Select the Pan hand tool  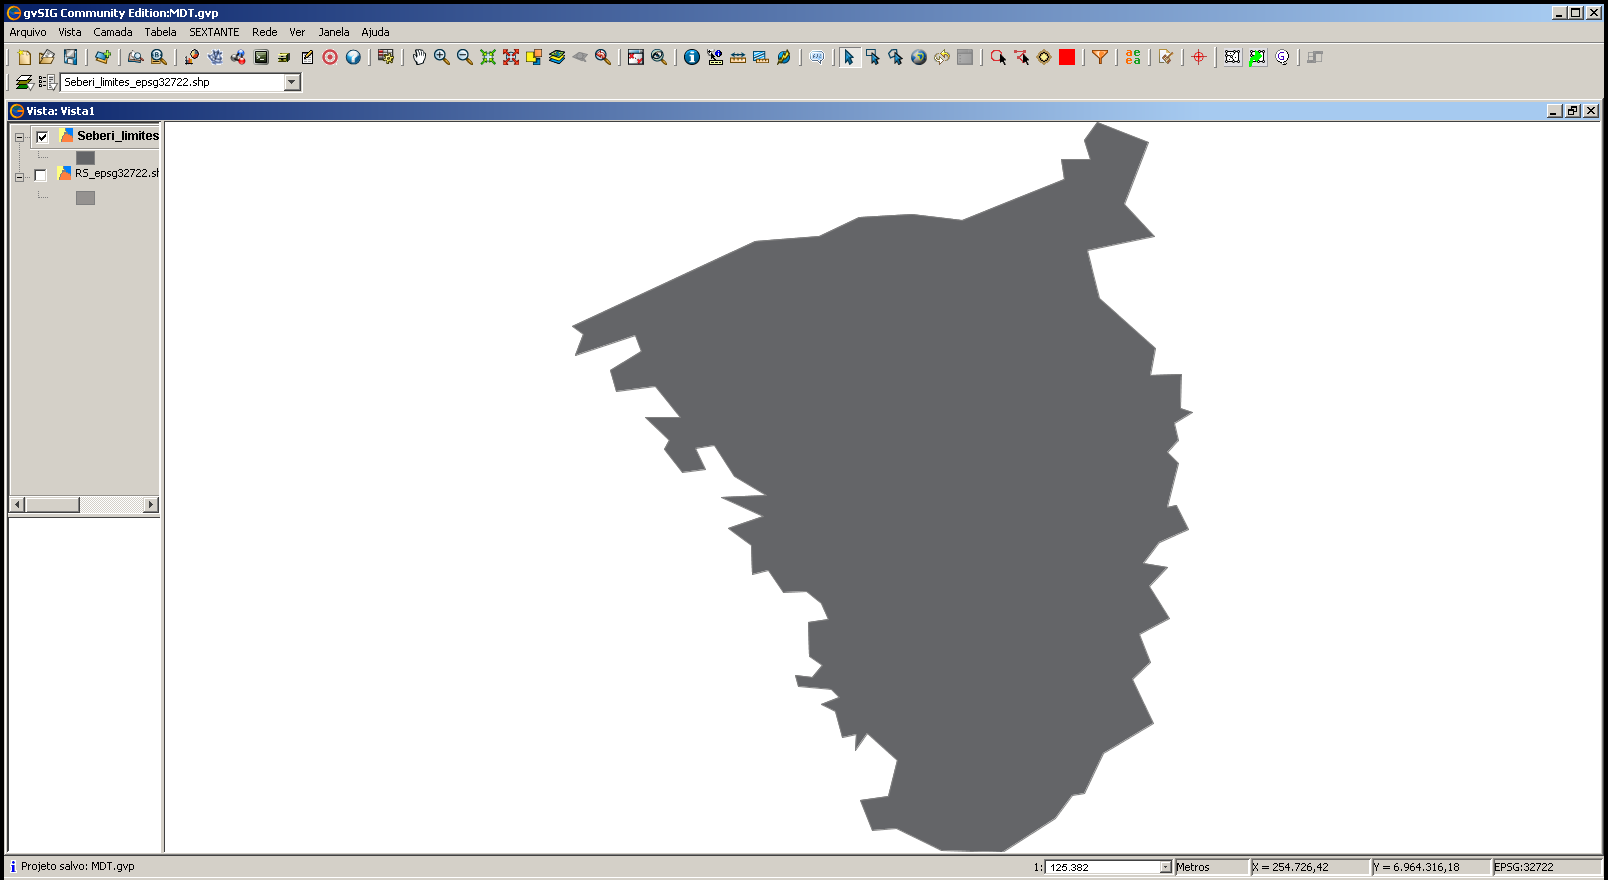click(419, 57)
